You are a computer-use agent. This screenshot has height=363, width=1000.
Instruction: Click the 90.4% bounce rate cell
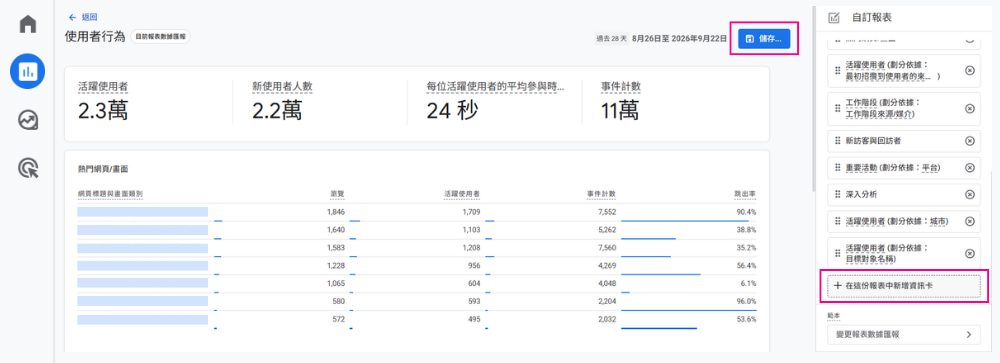pyautogui.click(x=746, y=212)
